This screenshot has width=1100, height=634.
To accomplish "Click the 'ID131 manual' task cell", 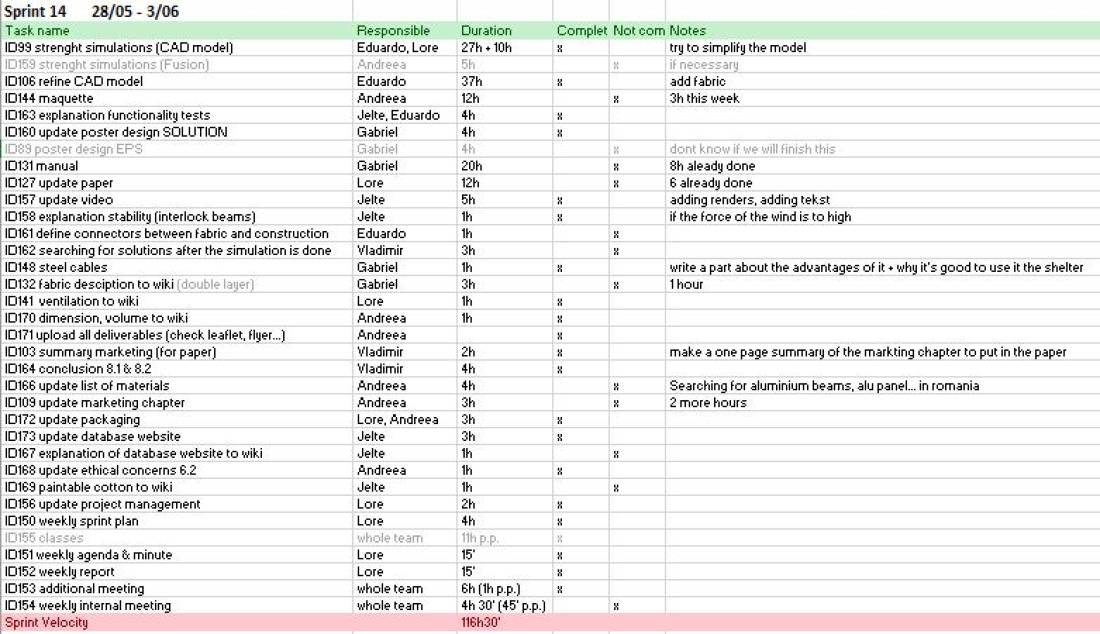I will click(41, 166).
